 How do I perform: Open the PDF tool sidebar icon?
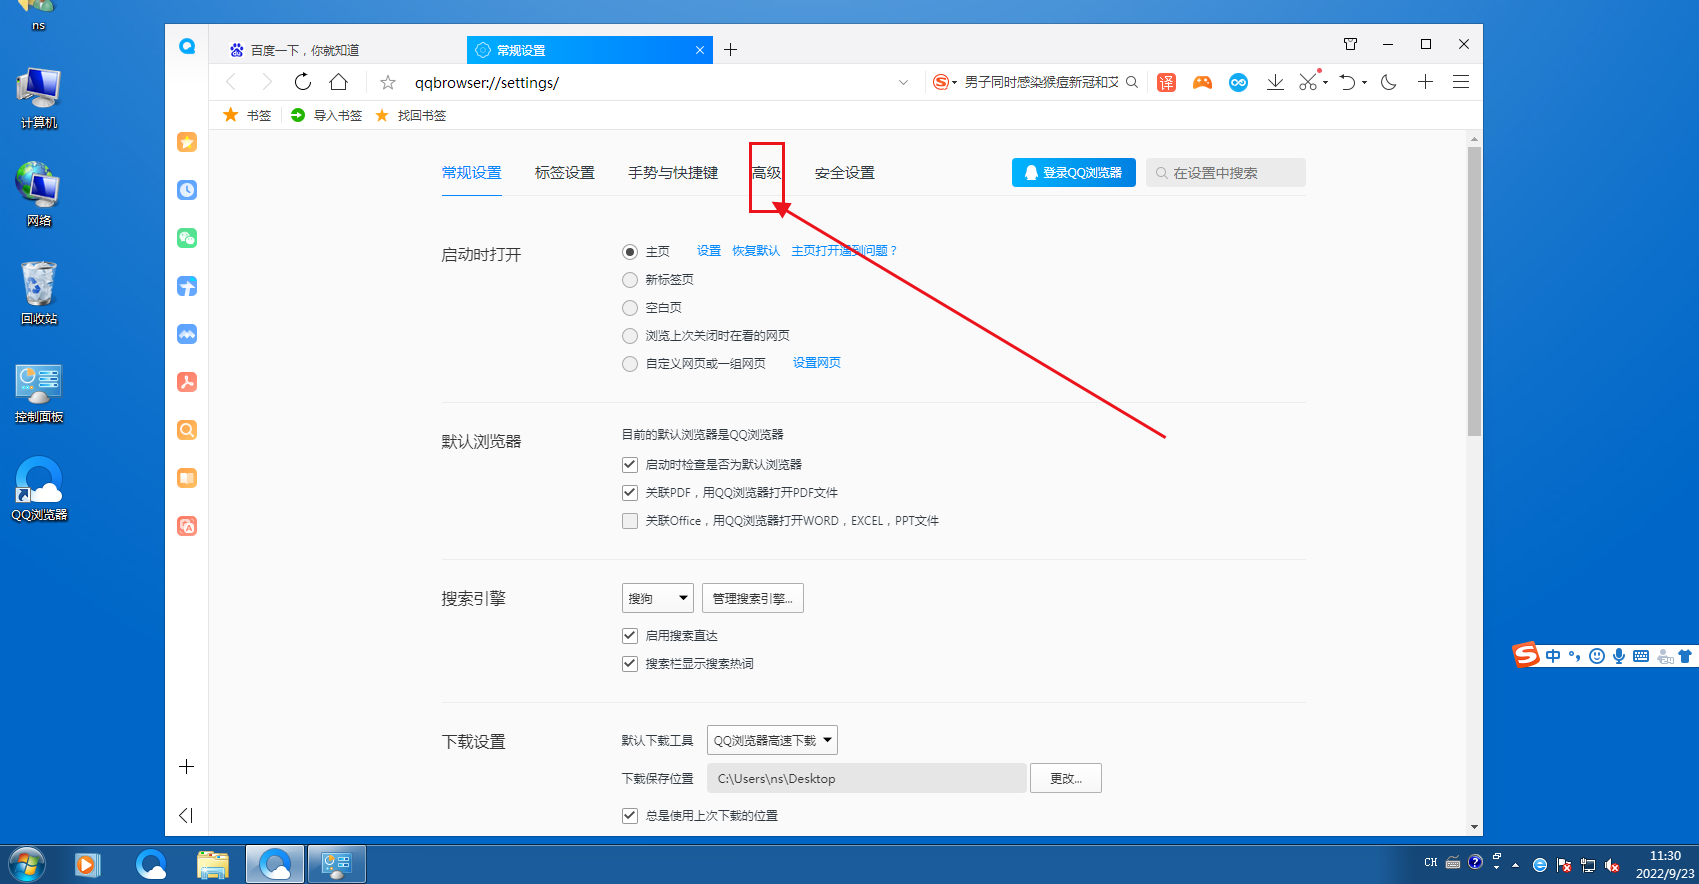tap(187, 382)
